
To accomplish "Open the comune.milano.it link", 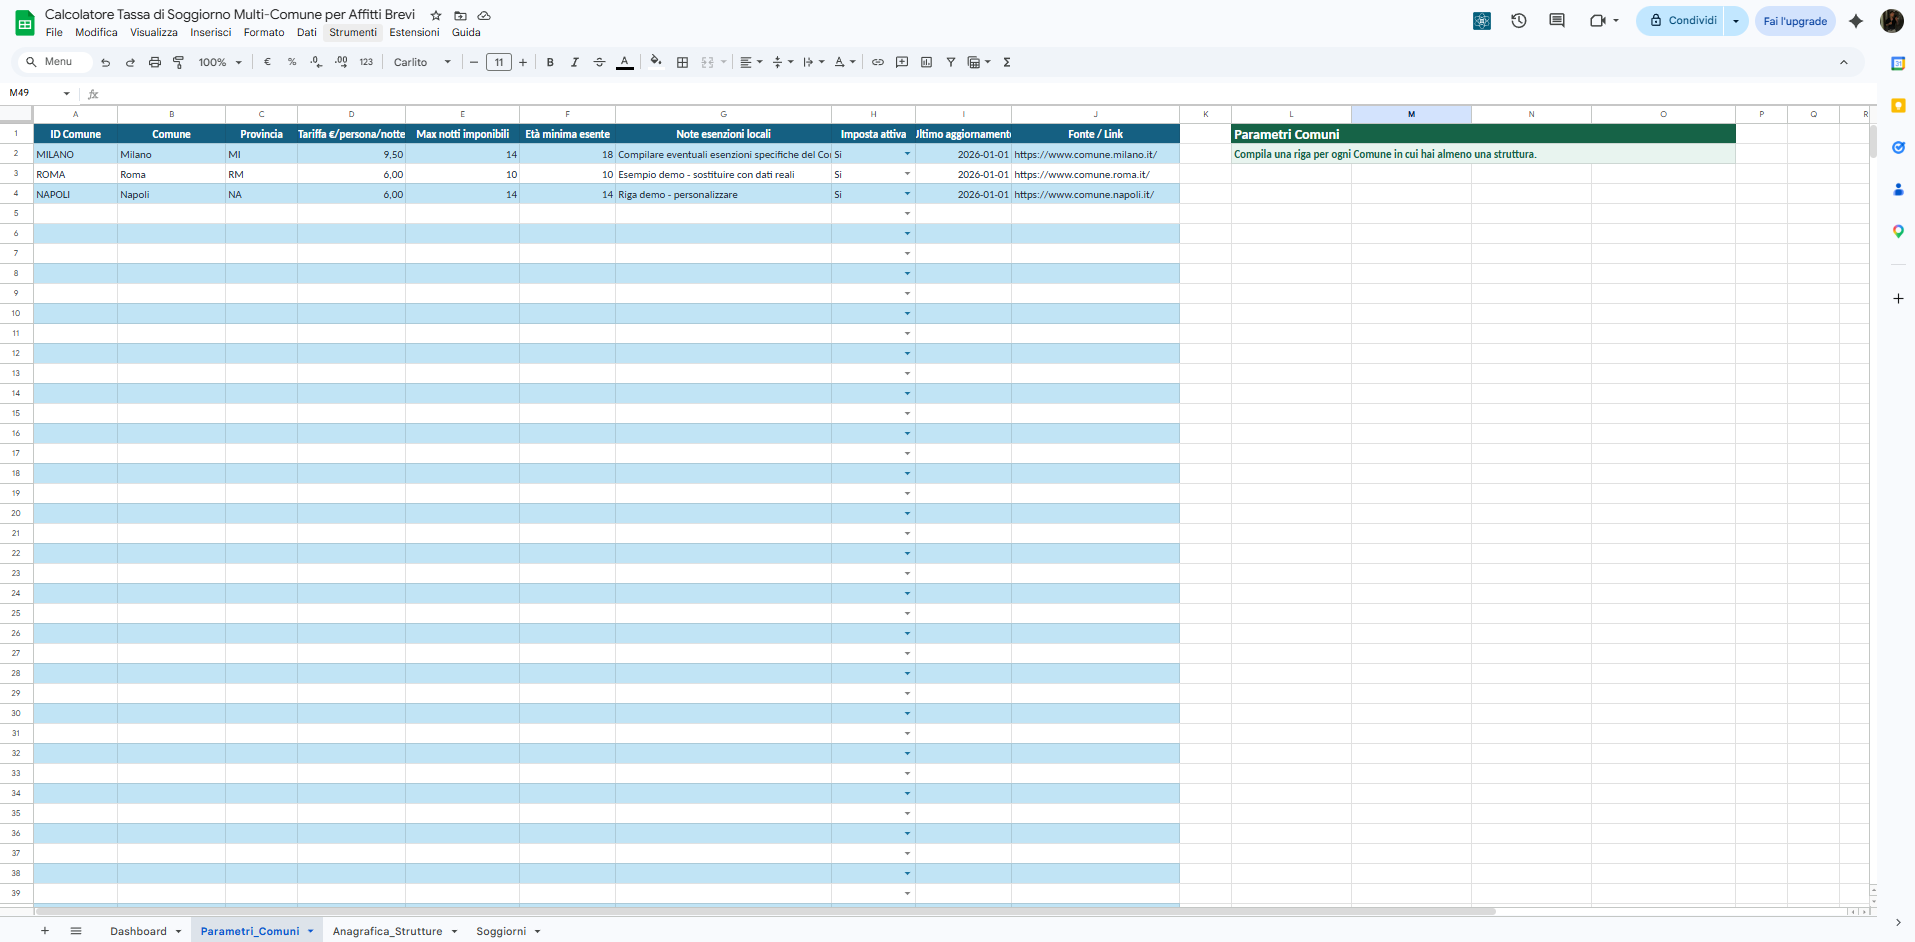I will point(1085,154).
